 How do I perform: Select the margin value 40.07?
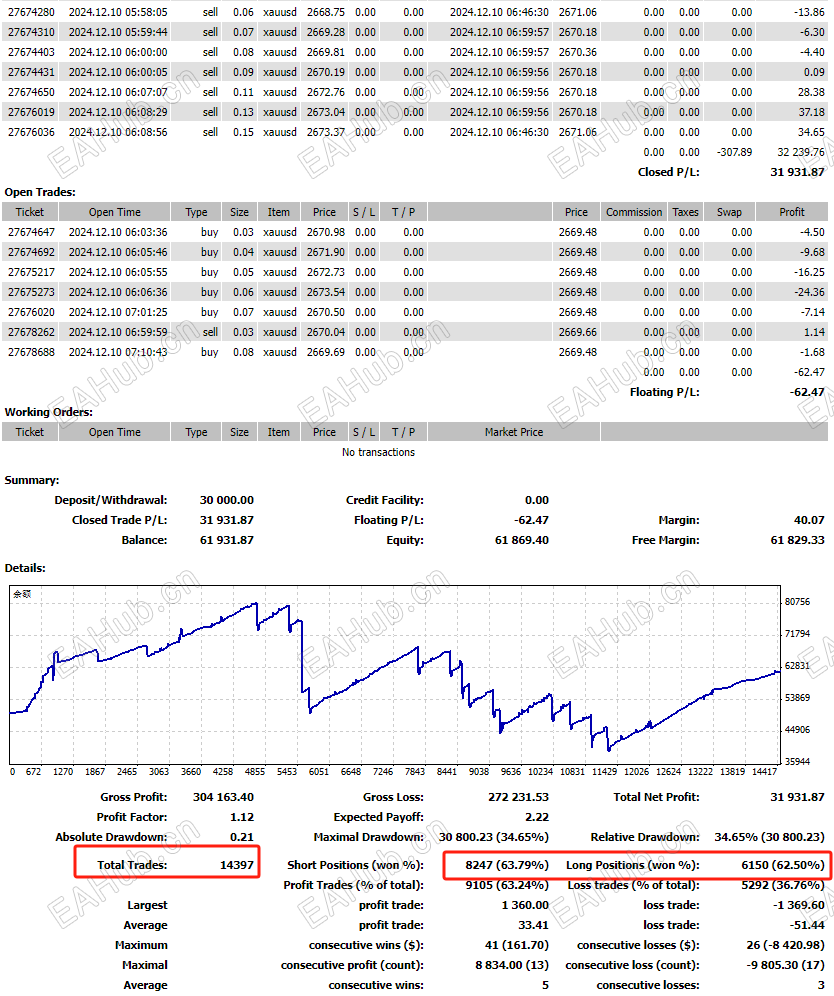pyautogui.click(x=809, y=520)
